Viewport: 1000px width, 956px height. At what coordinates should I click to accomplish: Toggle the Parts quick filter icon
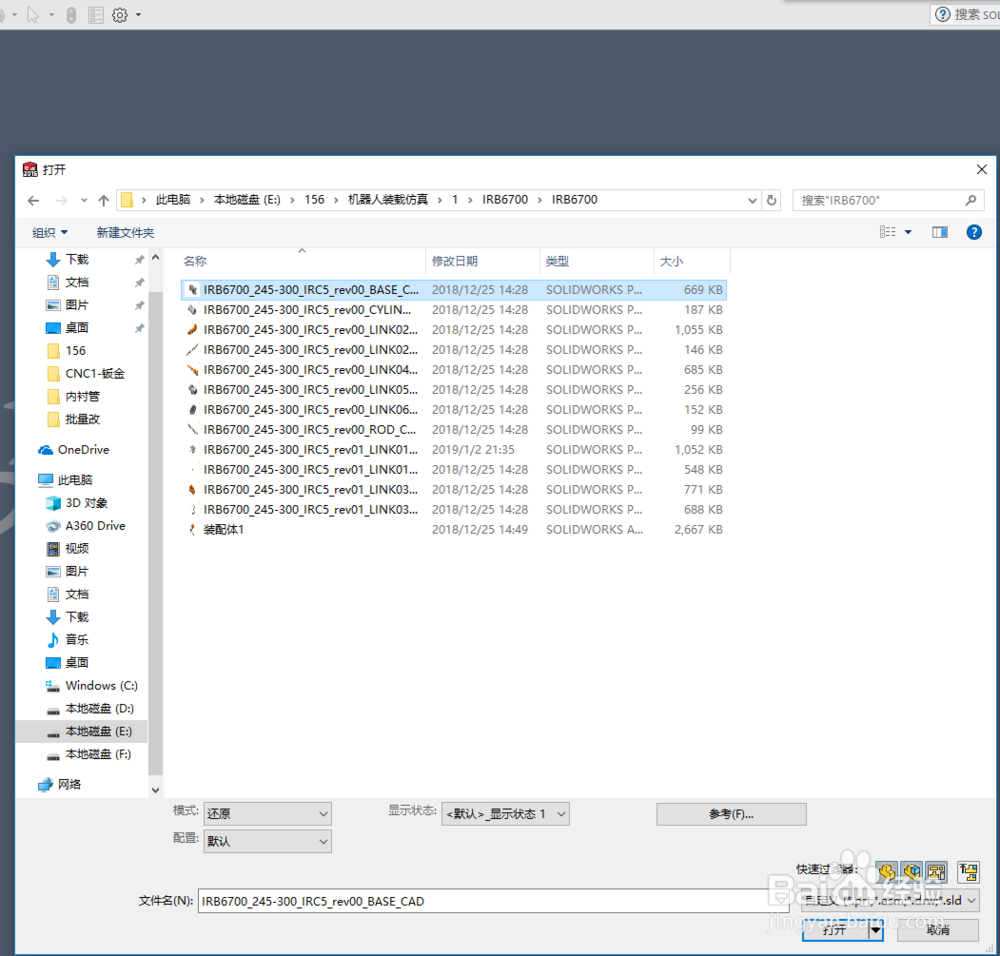pos(886,871)
